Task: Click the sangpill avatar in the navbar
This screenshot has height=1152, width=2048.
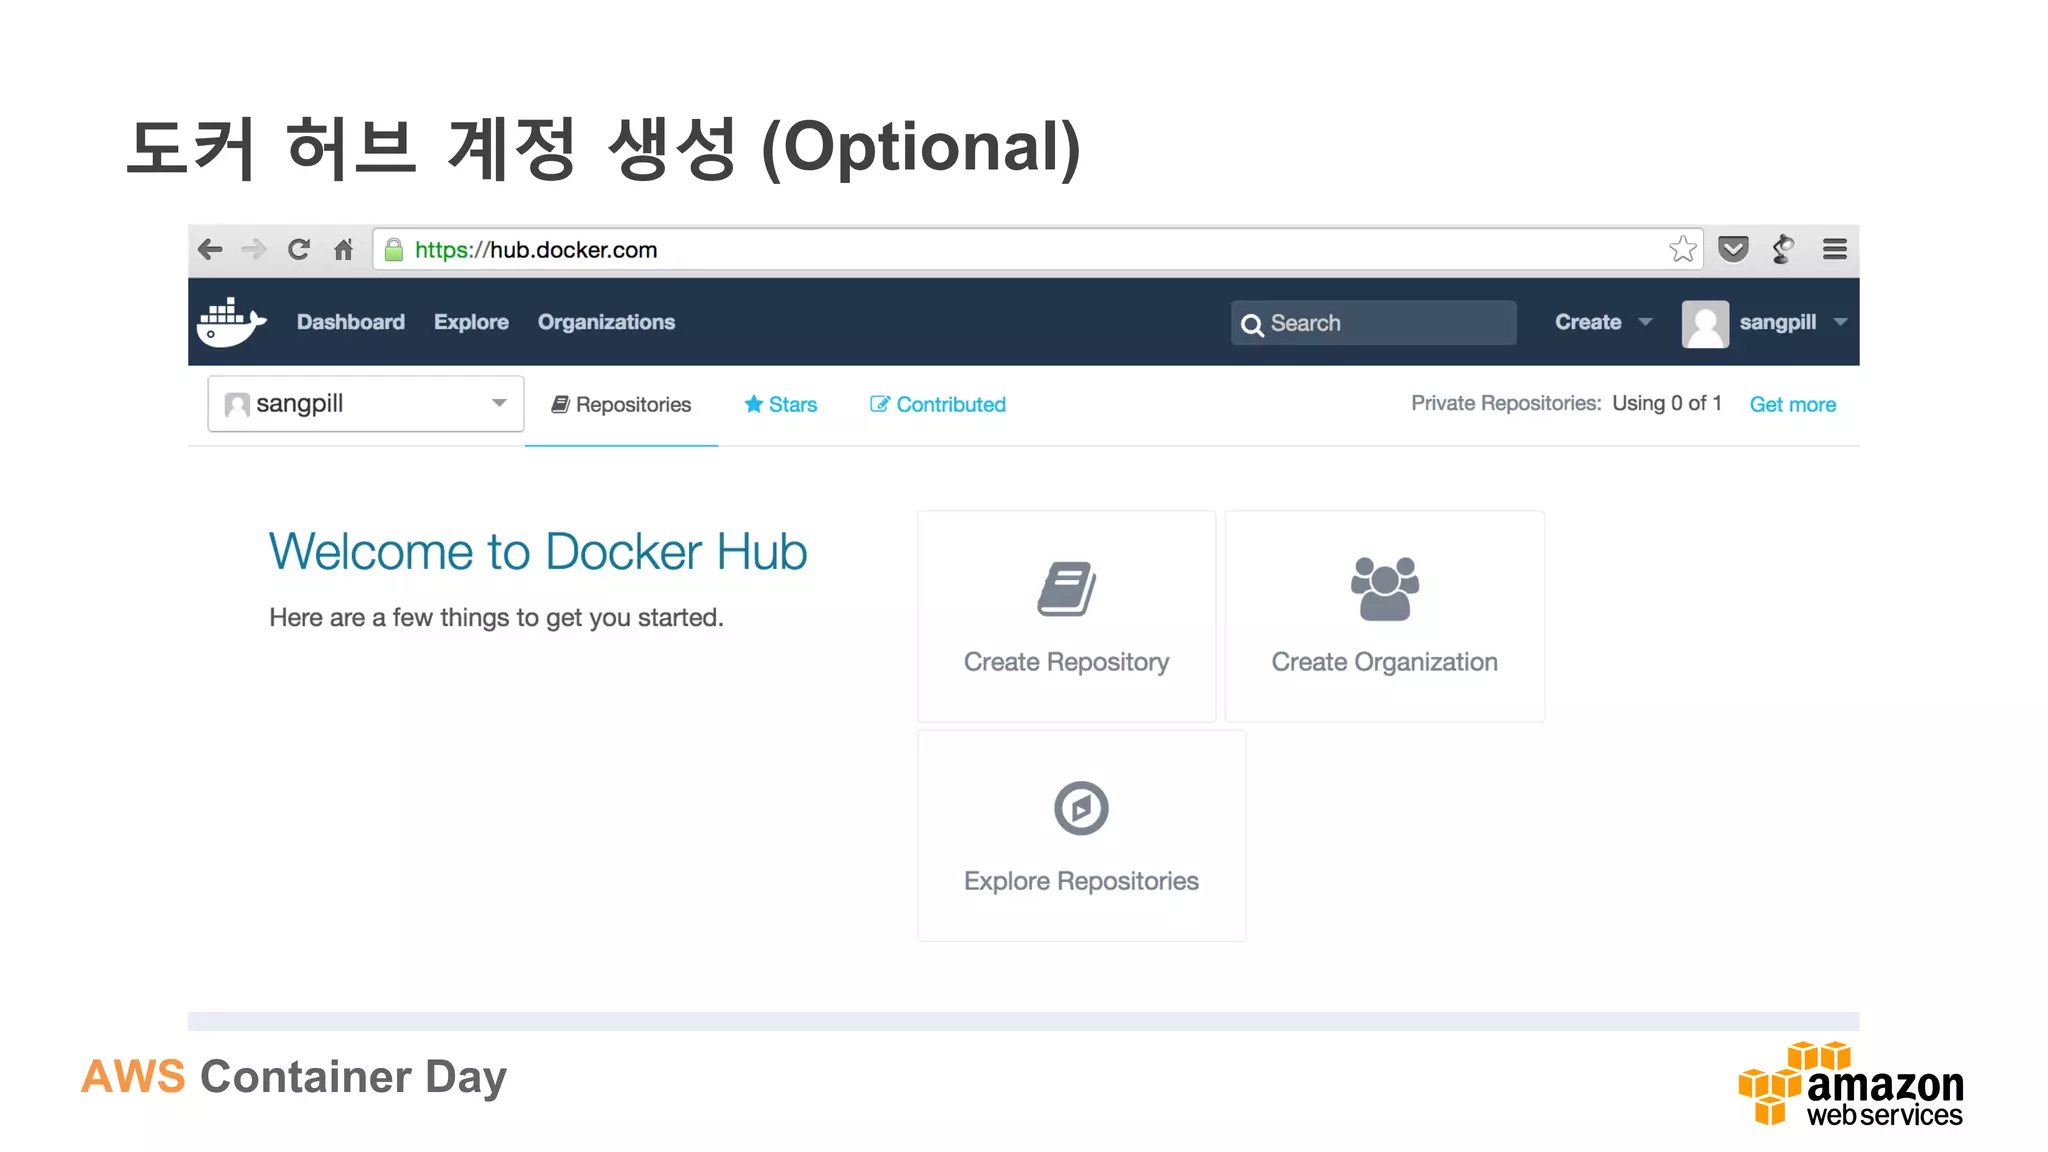Action: [1705, 323]
